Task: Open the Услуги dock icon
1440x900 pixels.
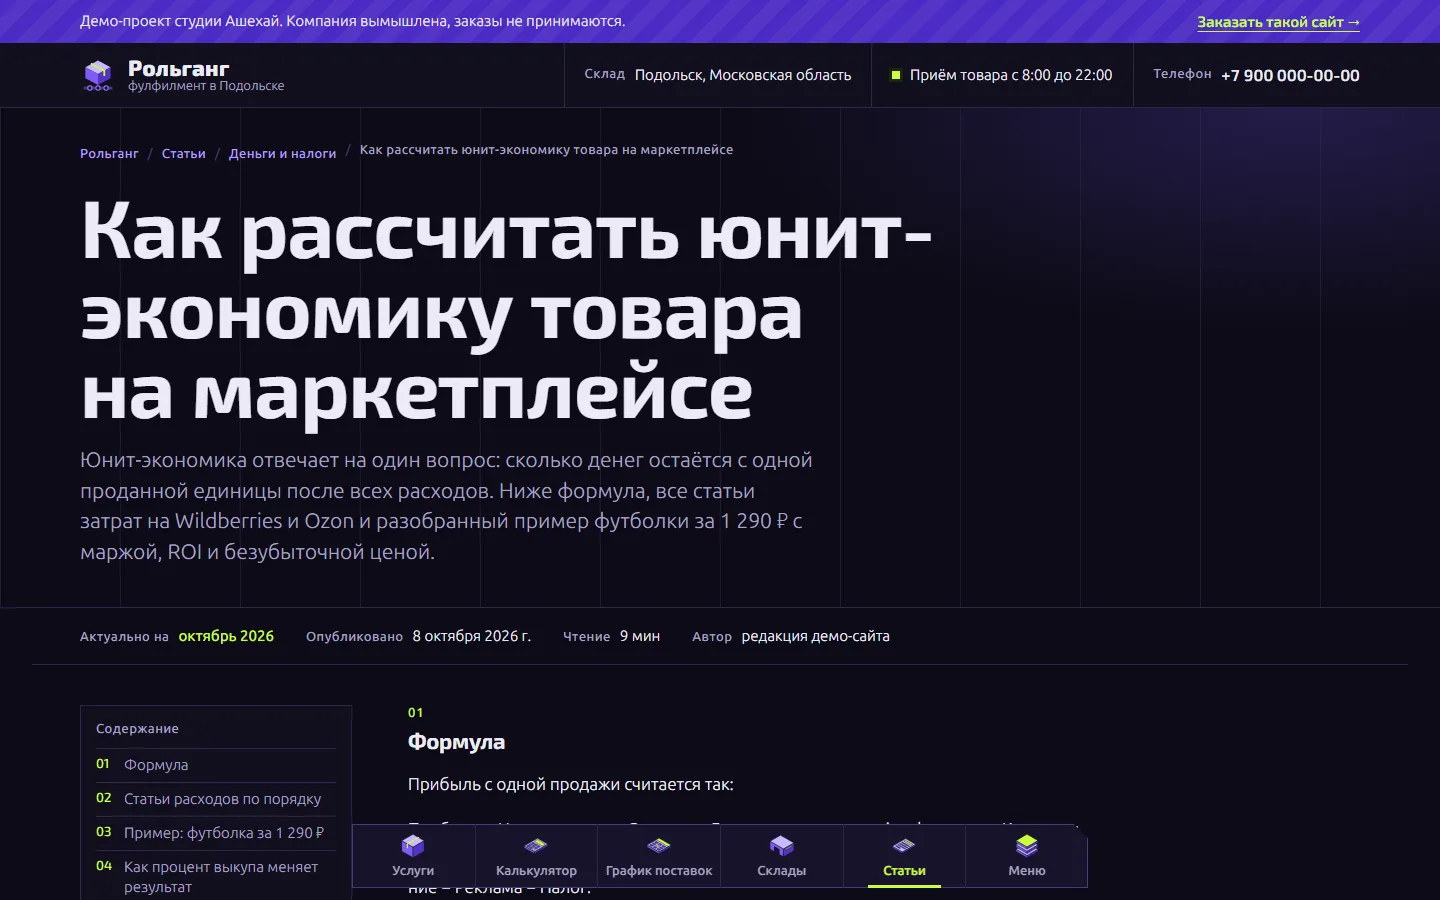Action: 413,856
